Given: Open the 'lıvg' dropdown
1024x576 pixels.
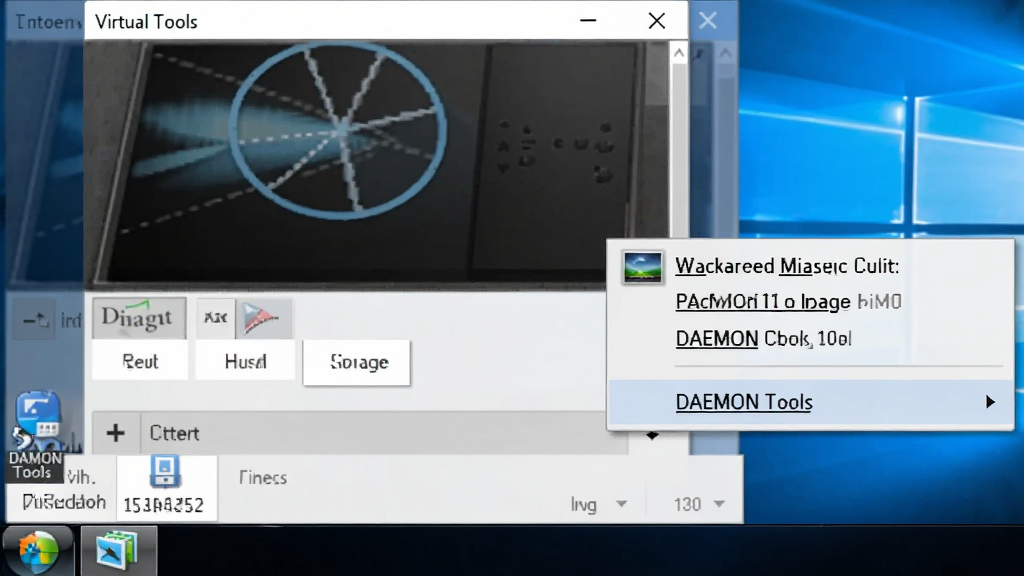Looking at the screenshot, I should pos(599,504).
